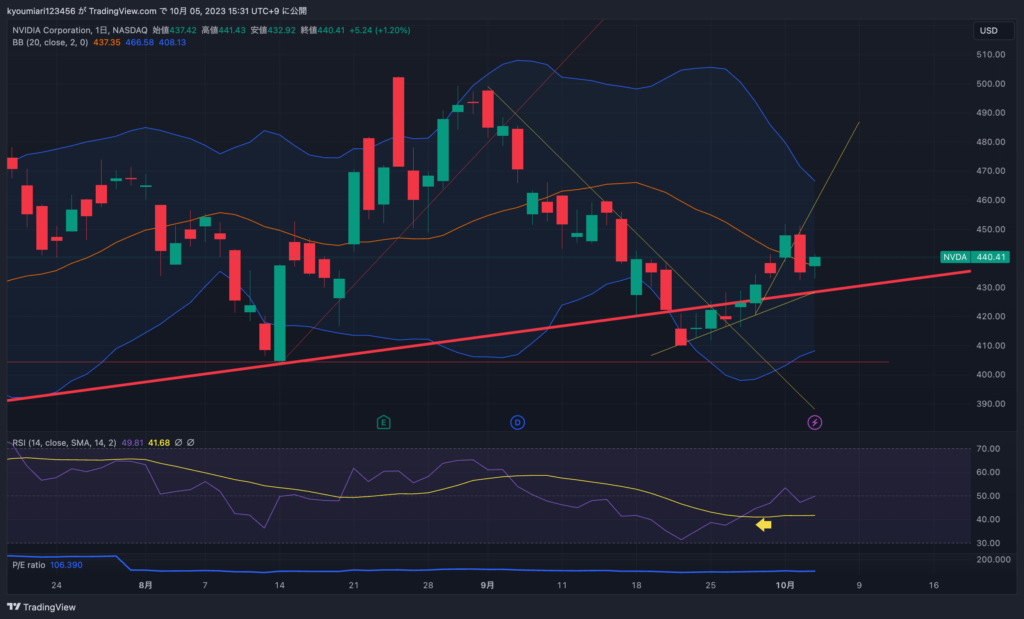1024x619 pixels.
Task: Click RSI scale label 40.00
Action: point(988,520)
